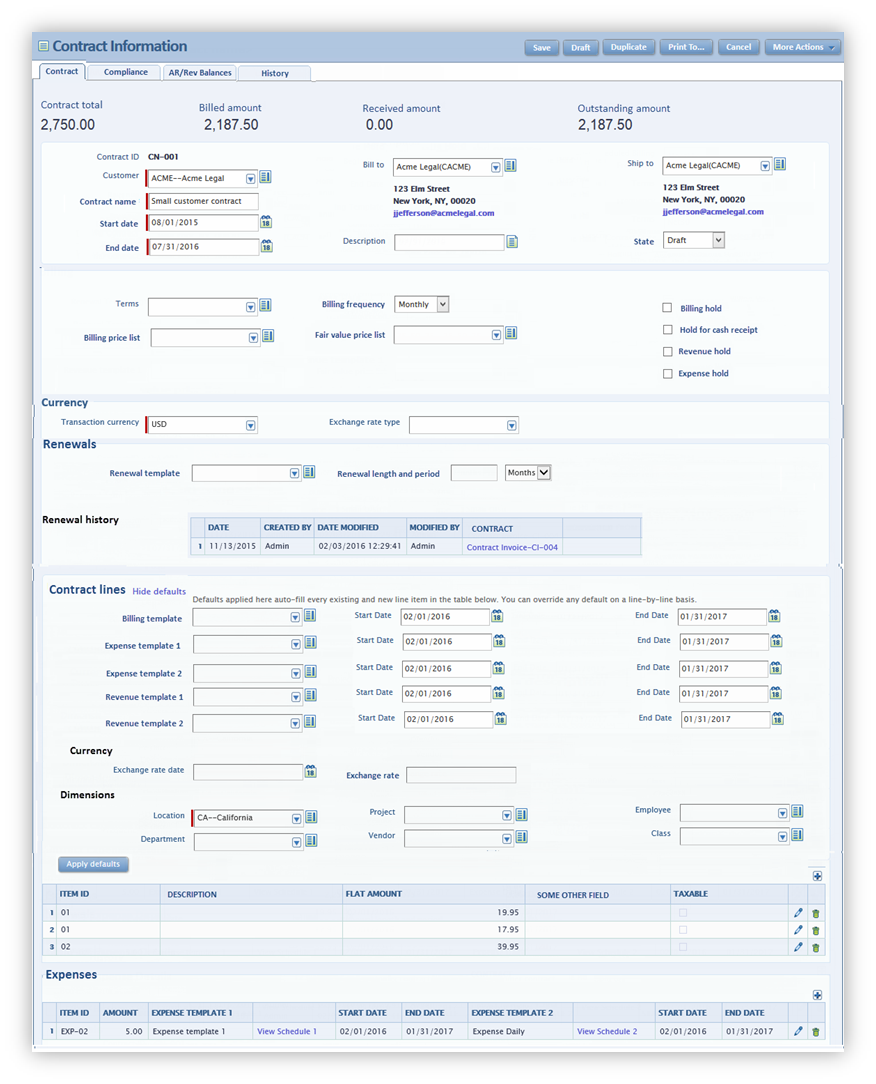The width and height of the screenshot is (876, 1084).
Task: Open the Billing frequency dropdown
Action: pyautogui.click(x=440, y=304)
